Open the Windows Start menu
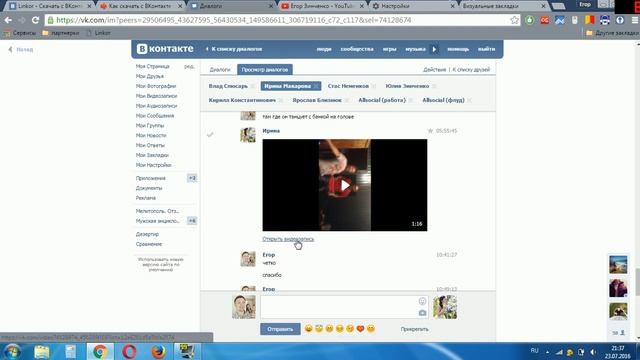This screenshot has height=360, width=640. (x=12, y=351)
